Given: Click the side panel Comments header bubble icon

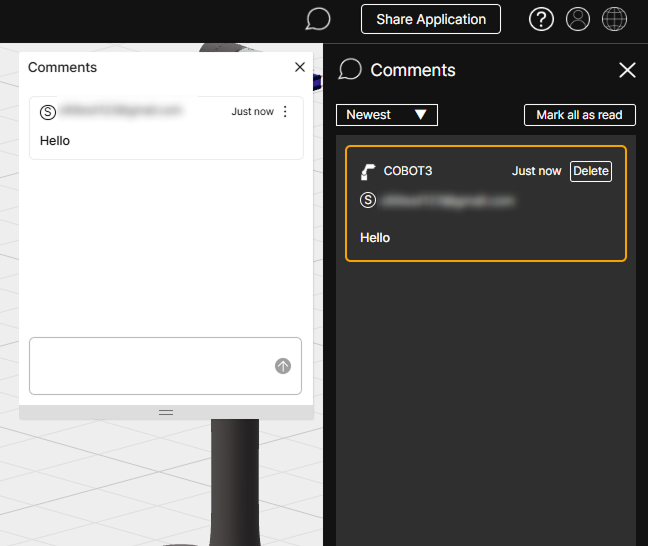Looking at the screenshot, I should (350, 69).
